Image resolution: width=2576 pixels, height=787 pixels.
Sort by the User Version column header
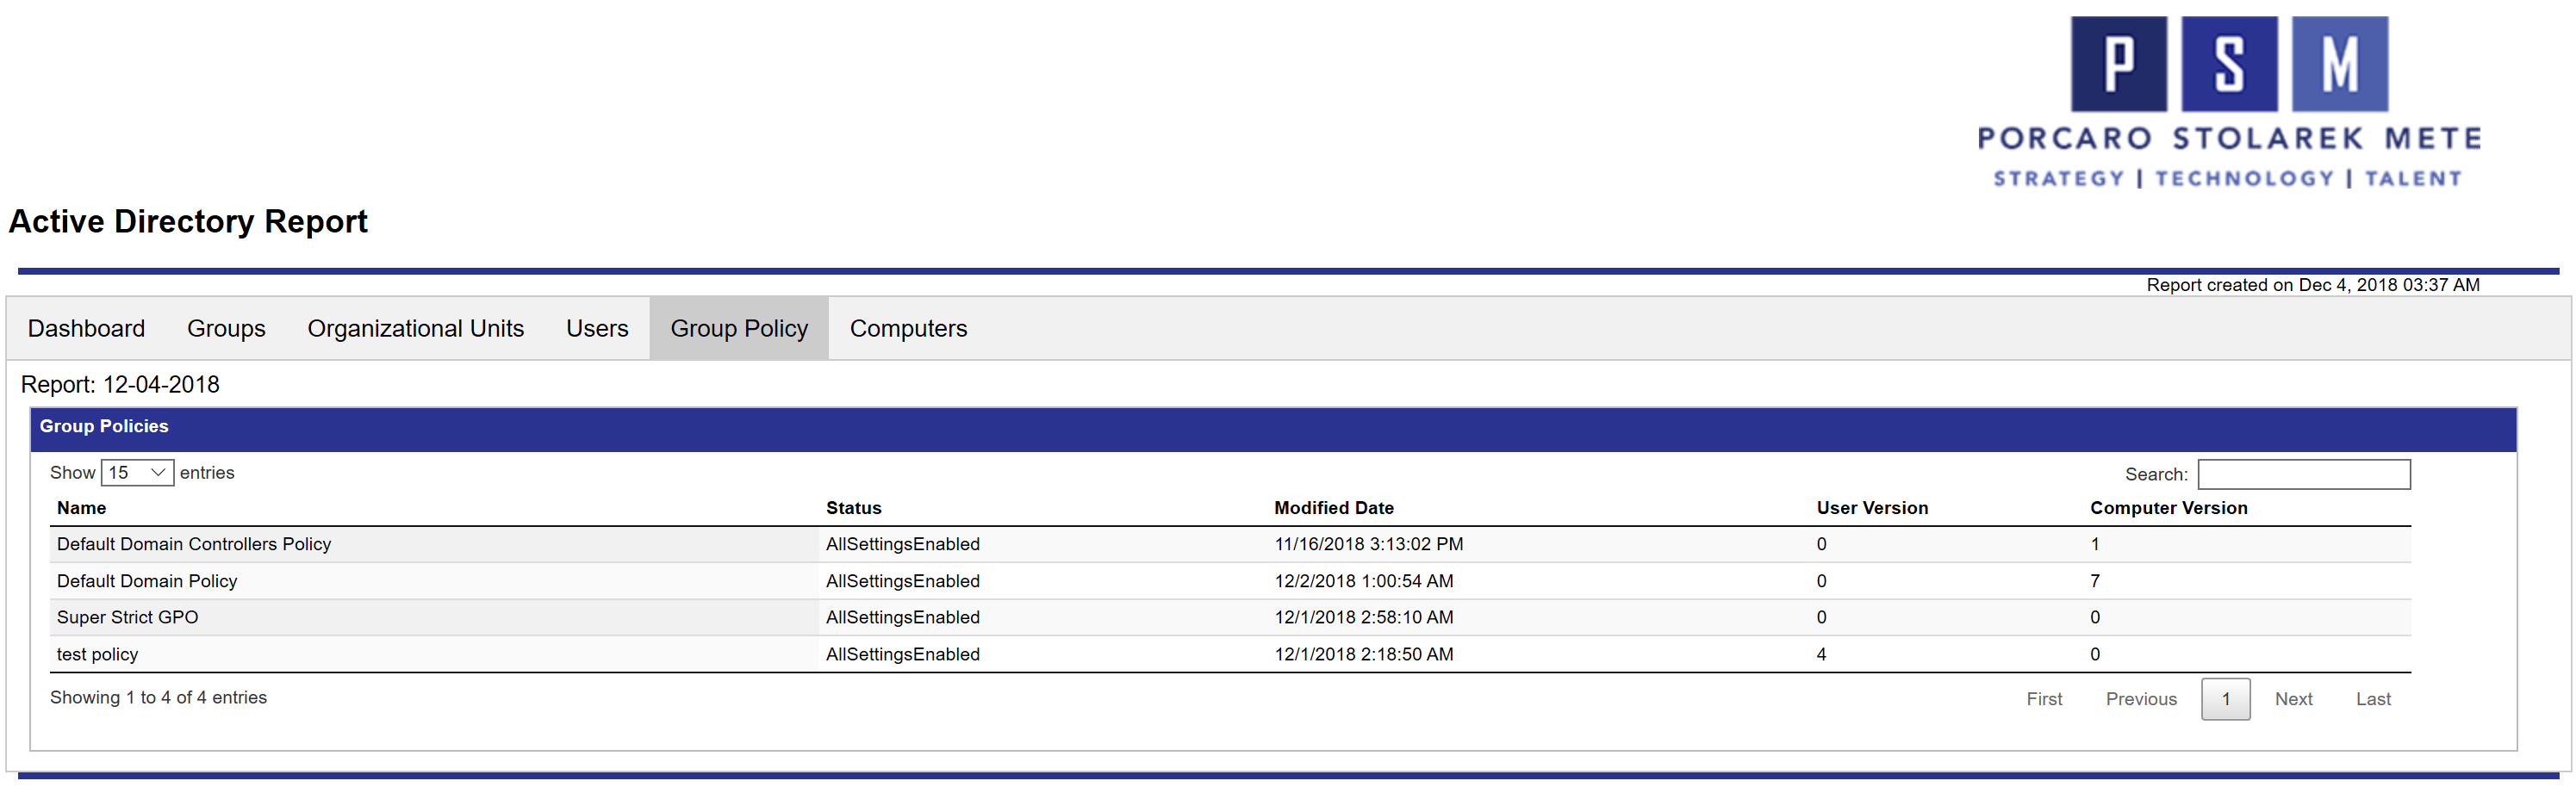[x=1872, y=508]
